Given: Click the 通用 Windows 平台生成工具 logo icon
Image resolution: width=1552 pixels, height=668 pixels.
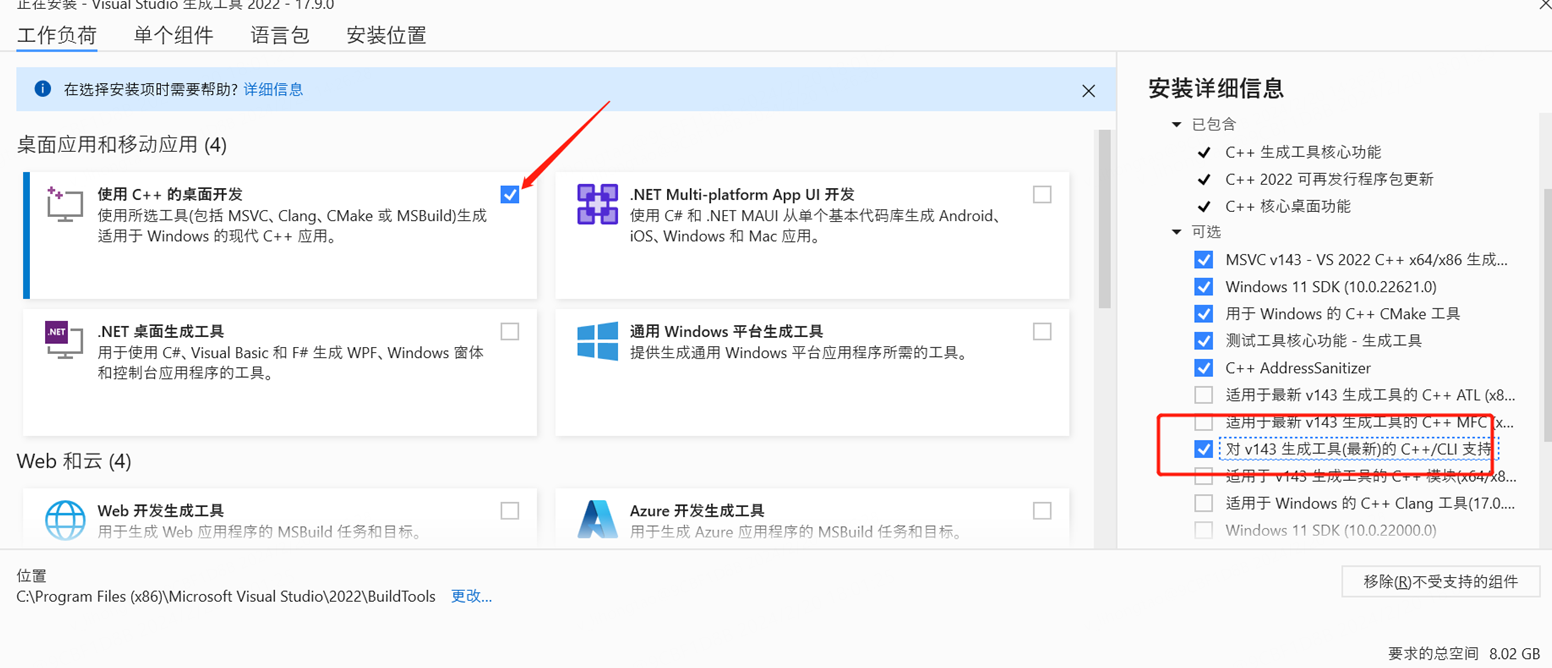Looking at the screenshot, I should coord(597,341).
